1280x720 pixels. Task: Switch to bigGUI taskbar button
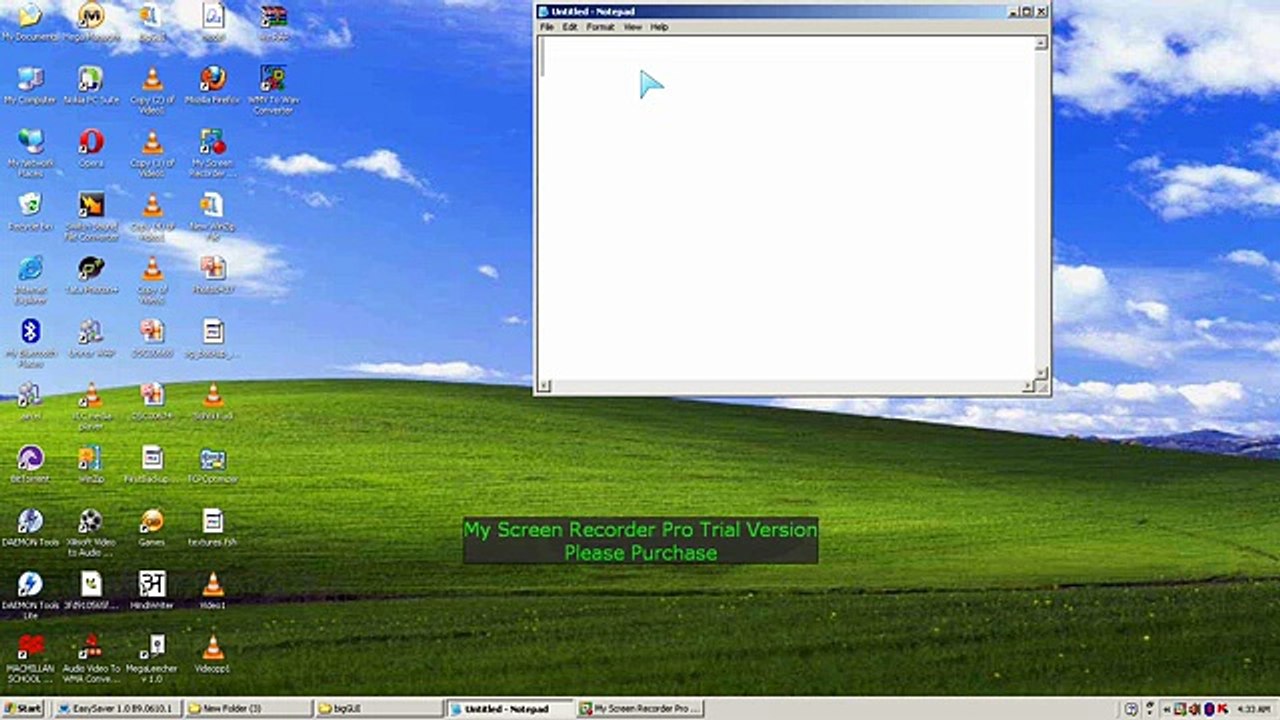click(378, 708)
